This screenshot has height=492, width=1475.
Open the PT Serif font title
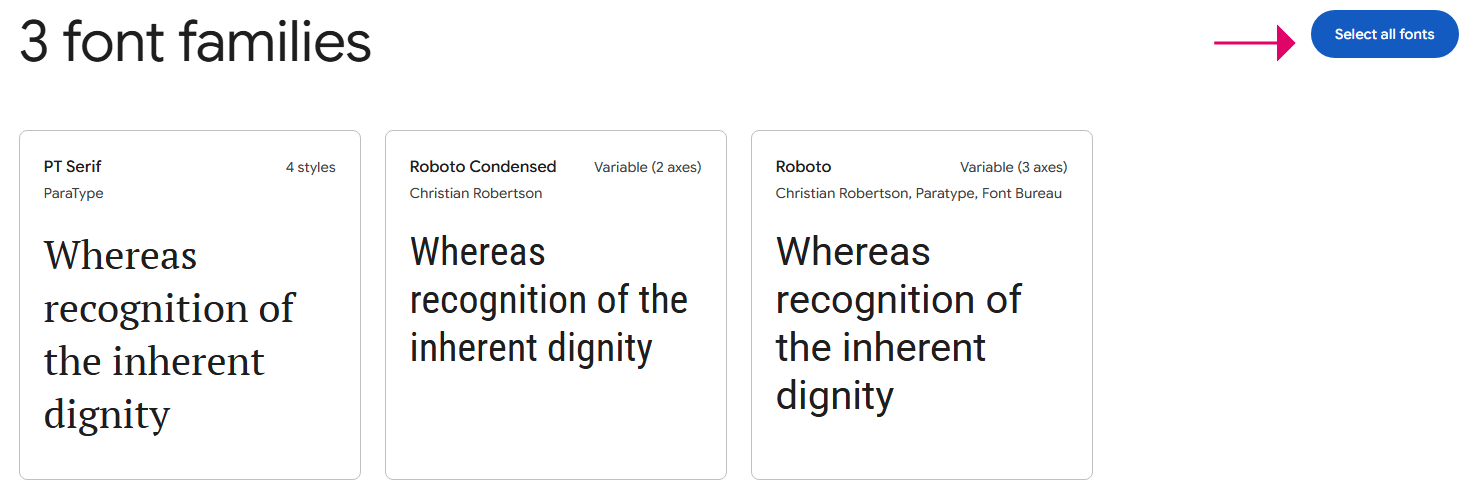(x=73, y=167)
